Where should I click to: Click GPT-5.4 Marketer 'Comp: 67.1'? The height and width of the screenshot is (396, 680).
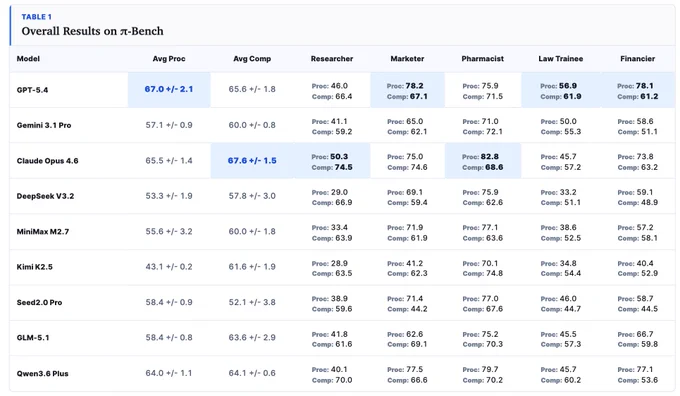coord(407,96)
